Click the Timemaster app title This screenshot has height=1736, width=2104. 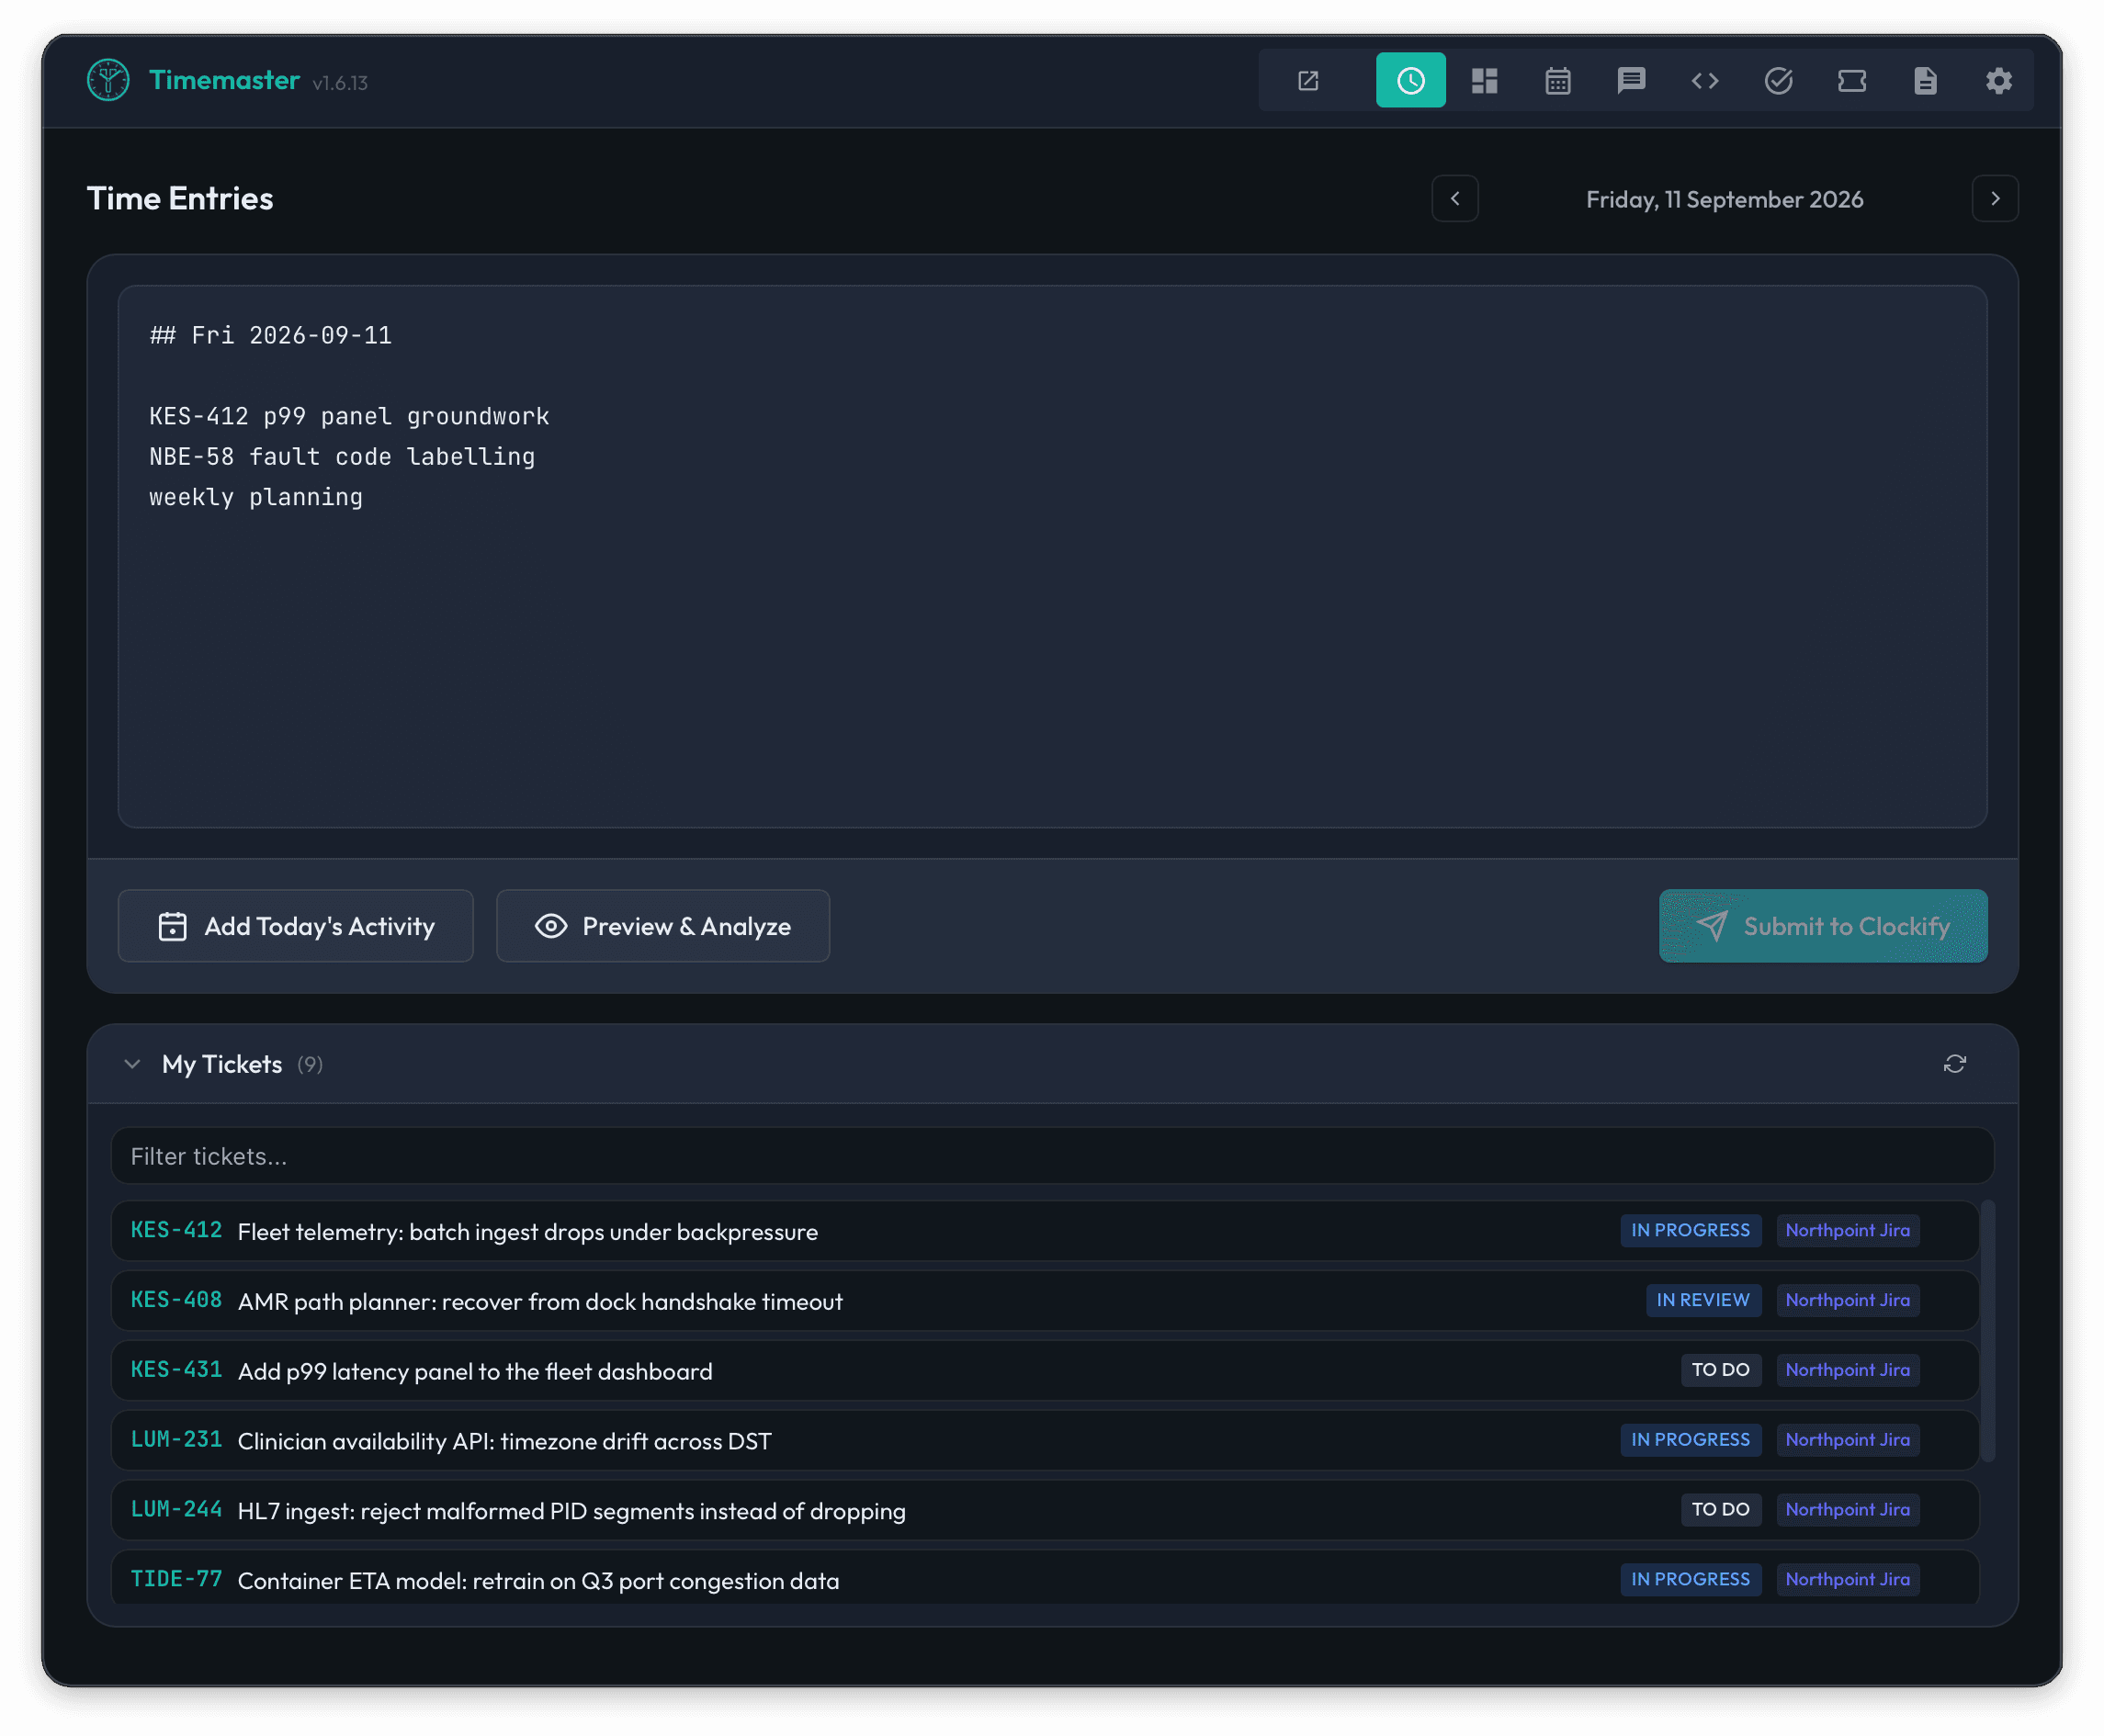pos(224,80)
